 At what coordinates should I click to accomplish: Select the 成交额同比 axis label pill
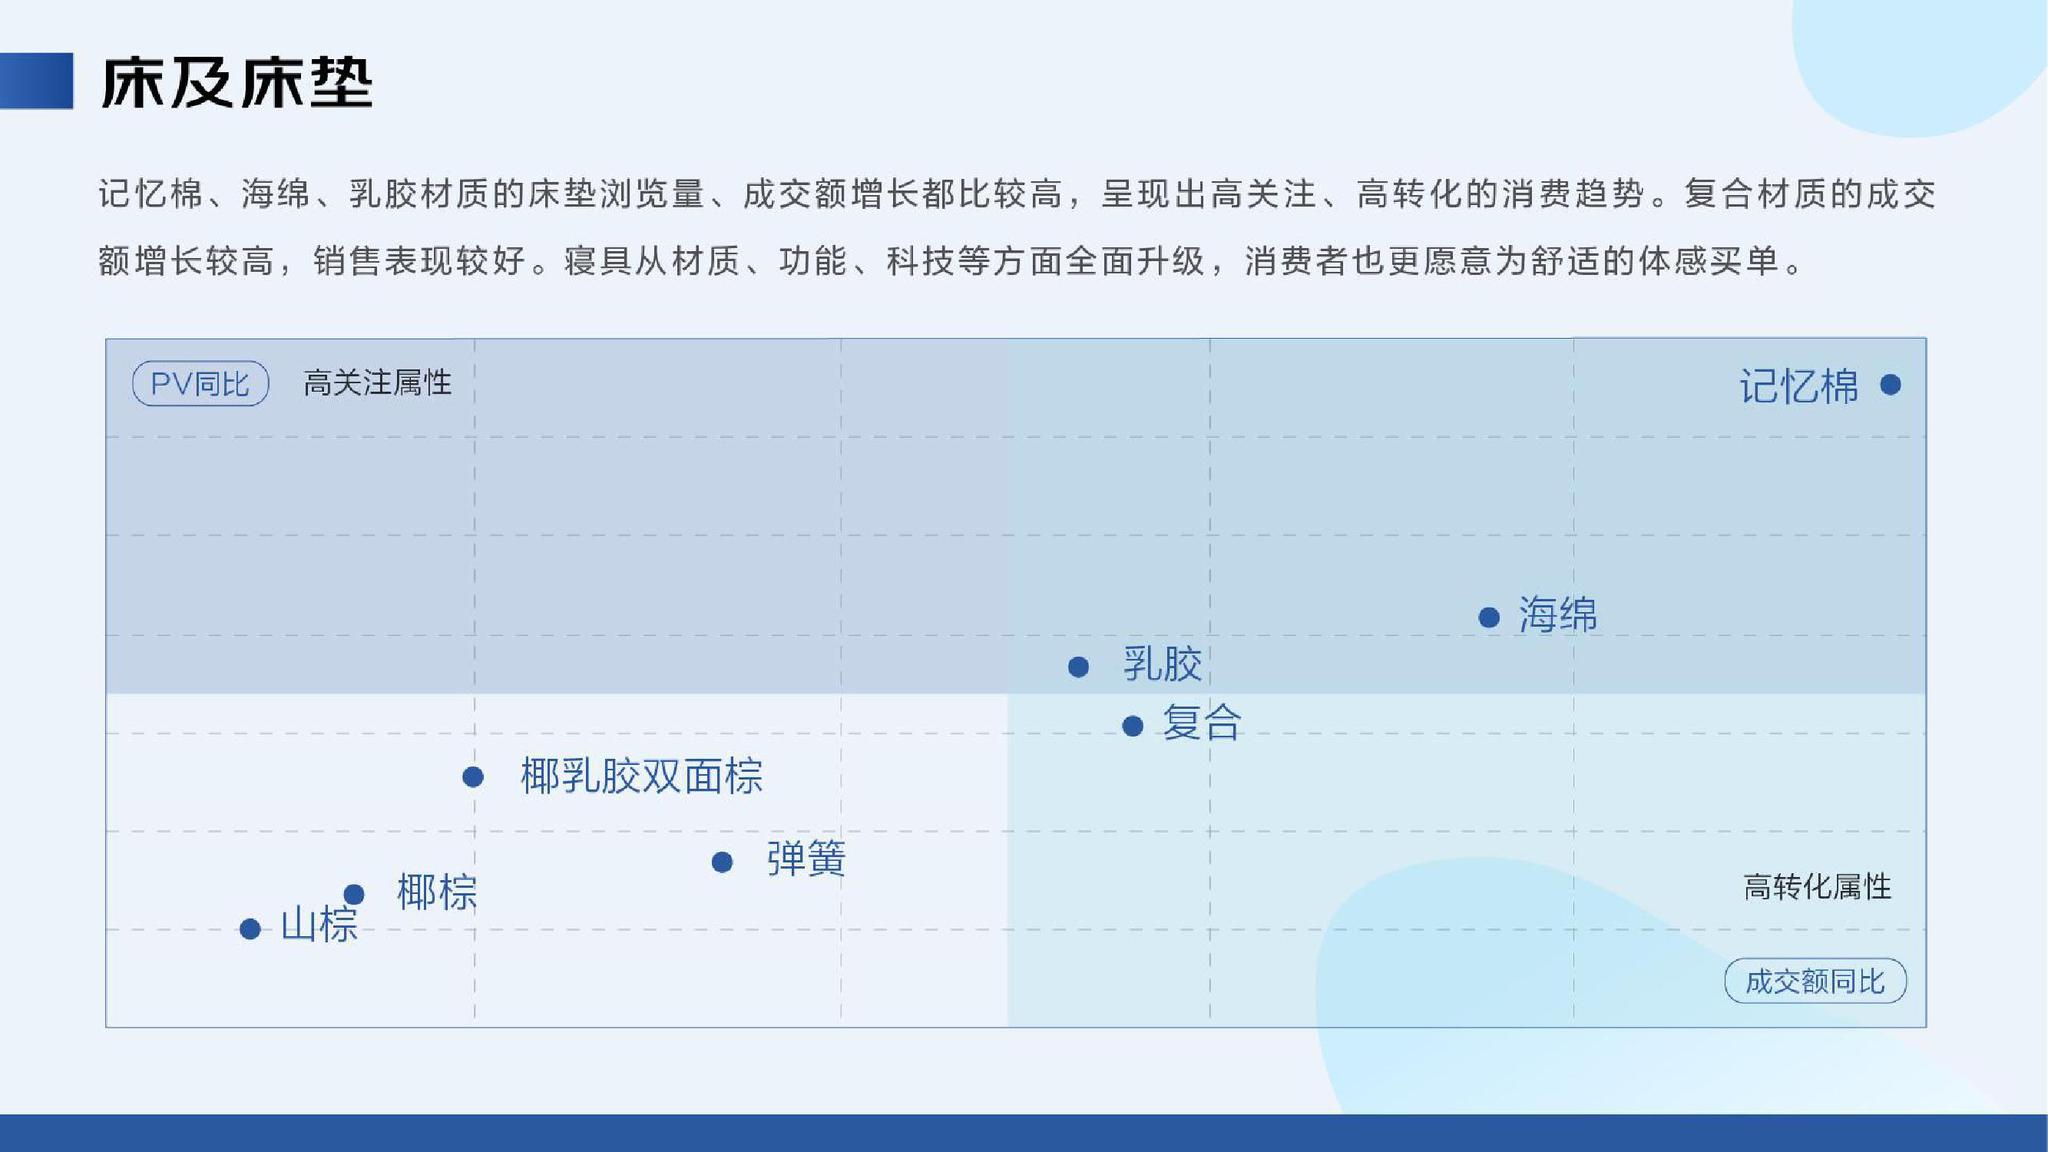(1815, 981)
